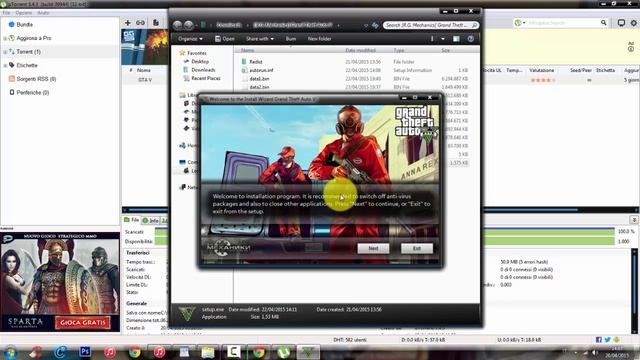Click the uTorrent details panel collapse arrow
Screen dimensions: 640x360
pyautogui.click(x=634, y=220)
